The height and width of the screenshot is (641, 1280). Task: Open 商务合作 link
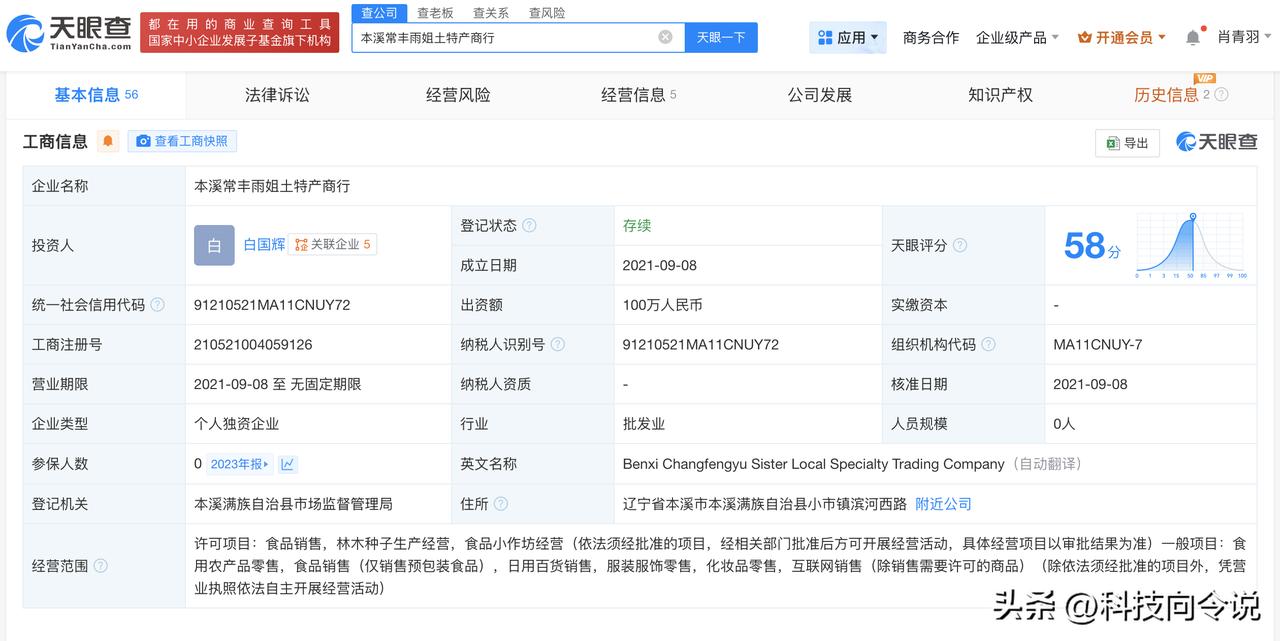[931, 37]
